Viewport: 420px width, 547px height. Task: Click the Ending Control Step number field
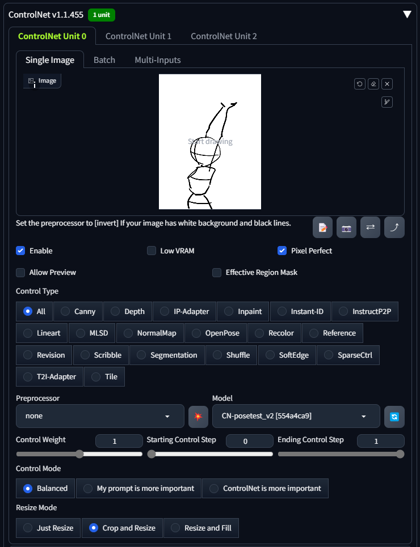tap(381, 441)
